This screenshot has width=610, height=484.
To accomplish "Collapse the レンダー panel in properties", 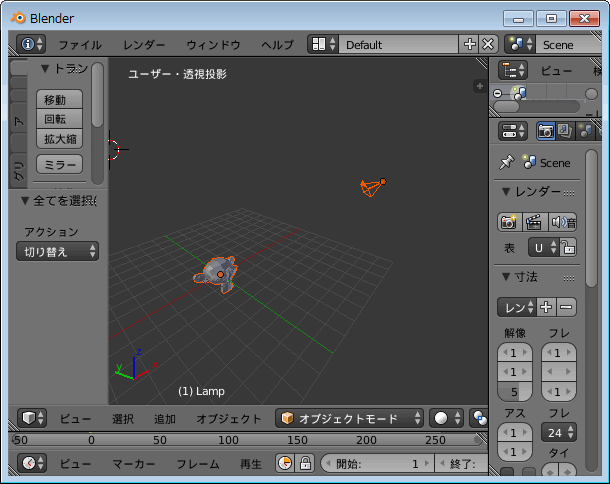I will pyautogui.click(x=506, y=191).
